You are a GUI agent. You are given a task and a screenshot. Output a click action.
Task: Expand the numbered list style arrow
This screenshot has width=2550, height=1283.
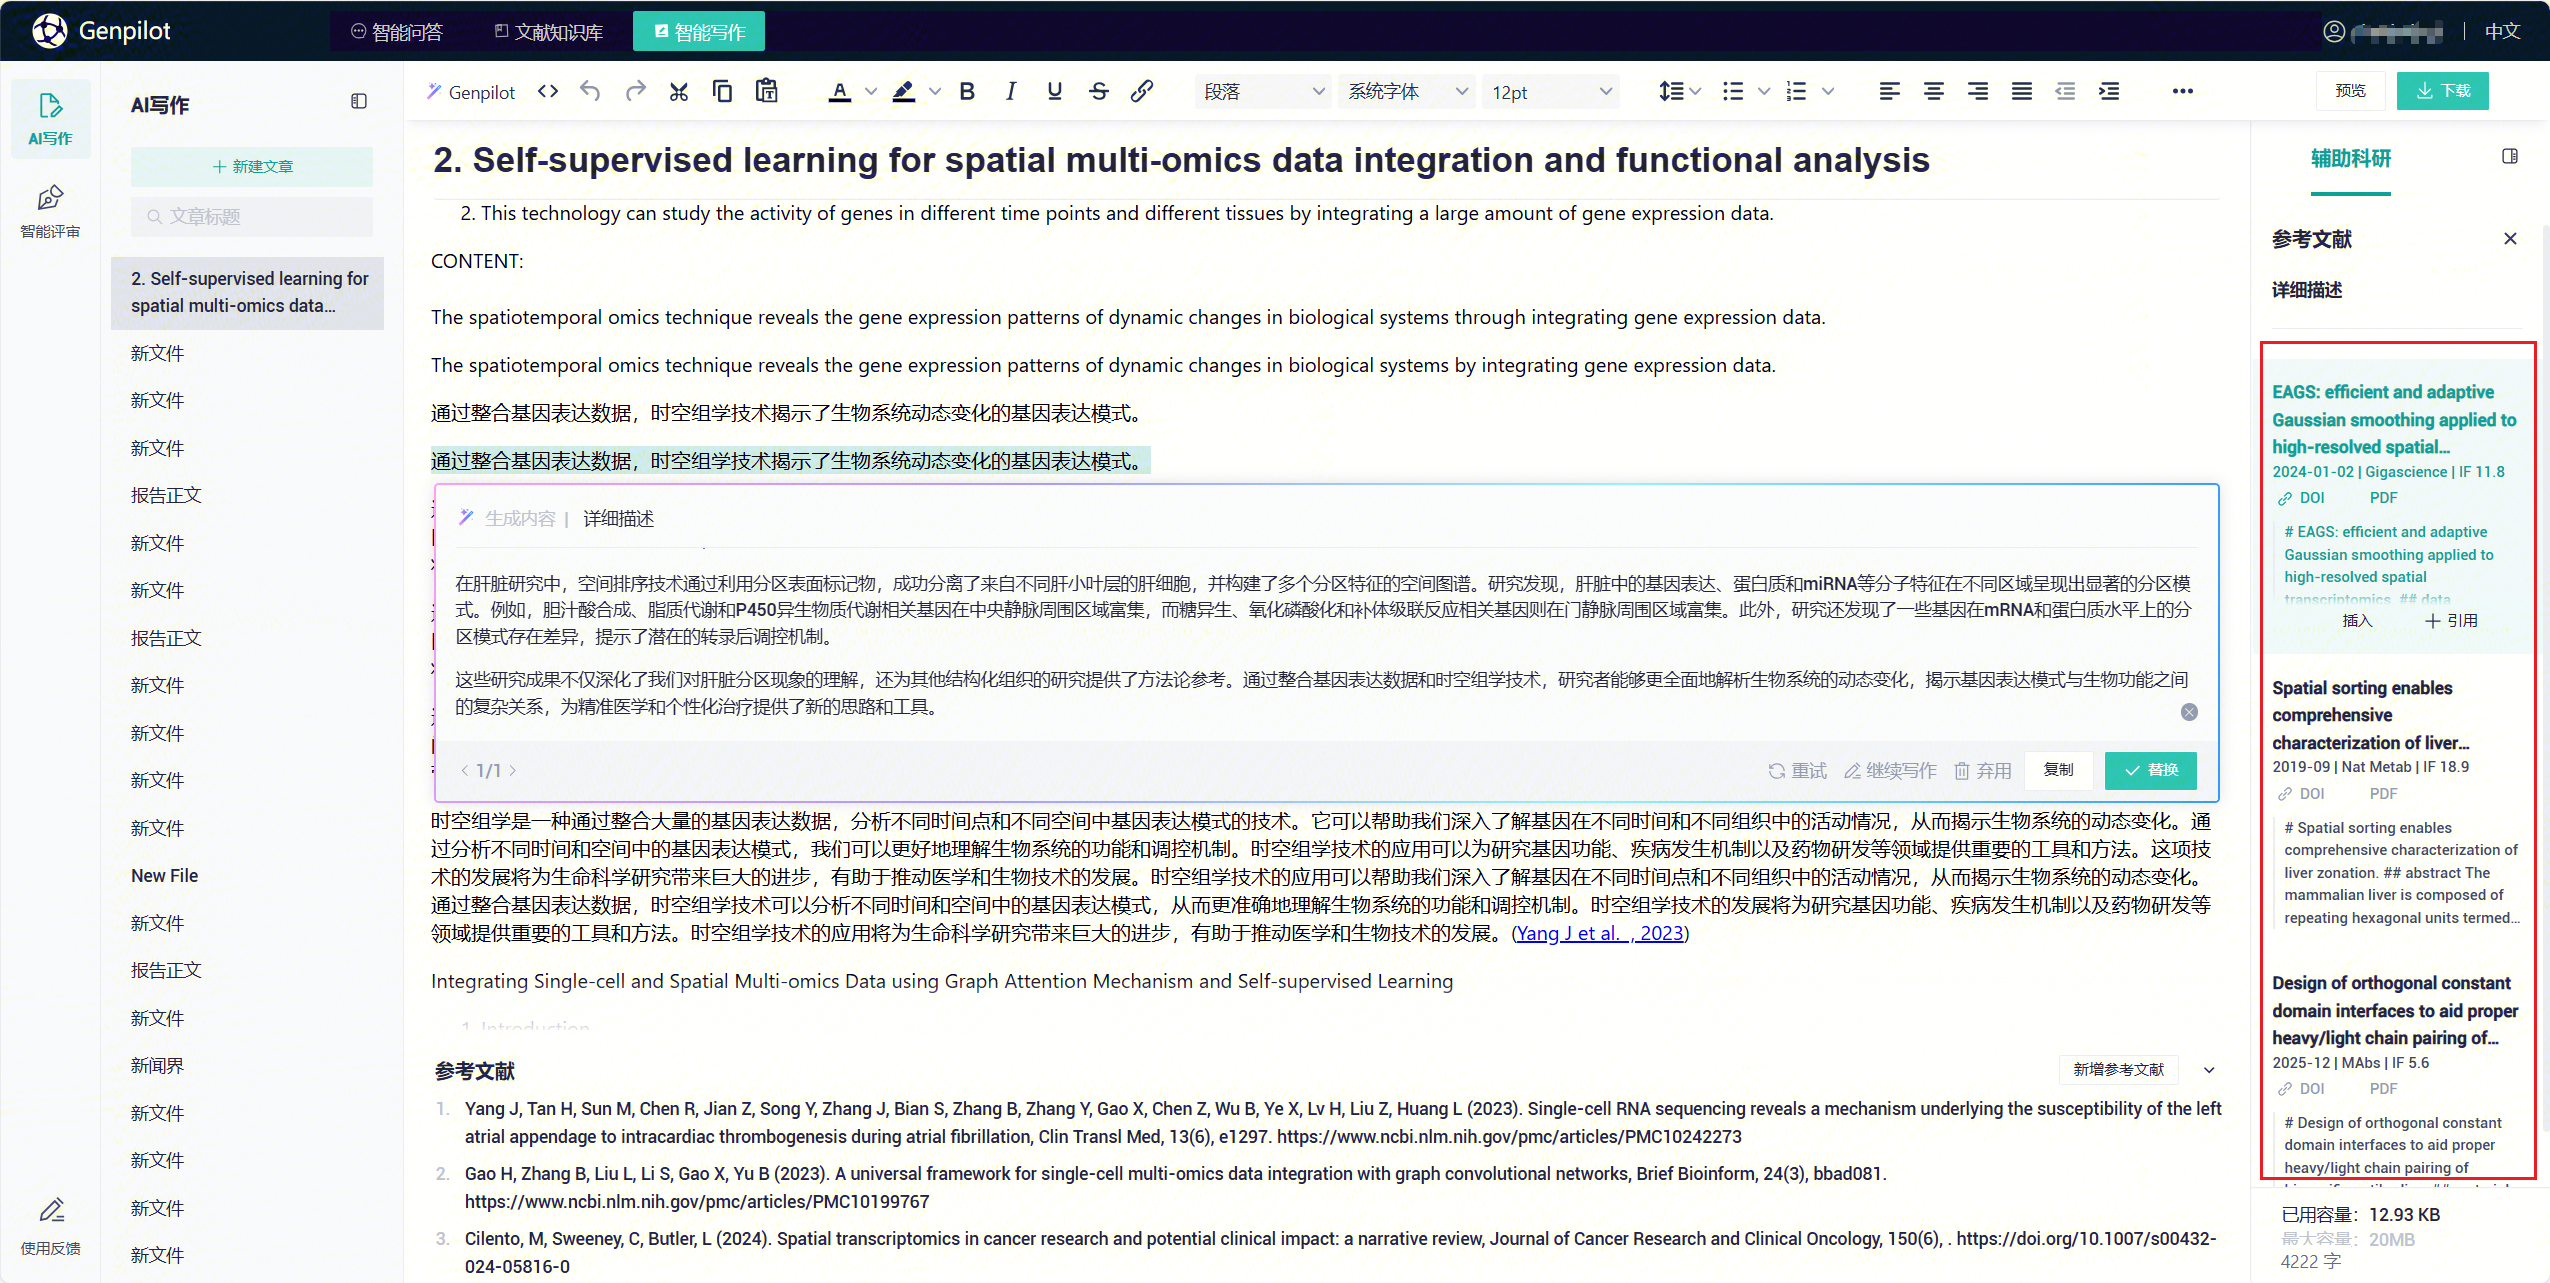point(1828,92)
